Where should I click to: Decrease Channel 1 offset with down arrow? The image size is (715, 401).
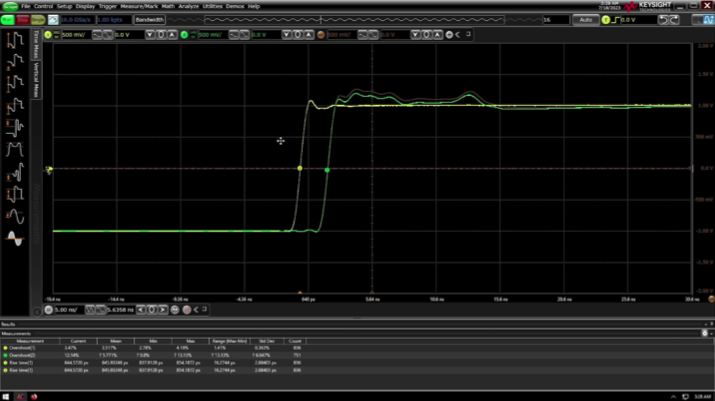(x=150, y=35)
